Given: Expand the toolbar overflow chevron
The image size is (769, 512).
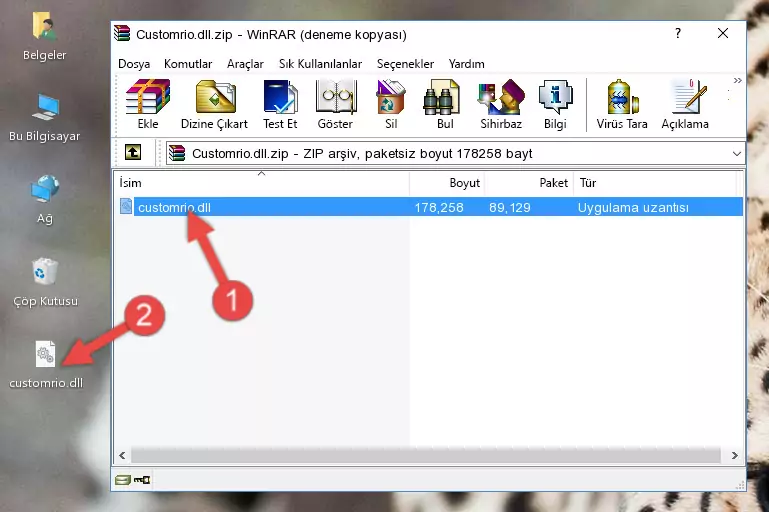Looking at the screenshot, I should pos(737,80).
